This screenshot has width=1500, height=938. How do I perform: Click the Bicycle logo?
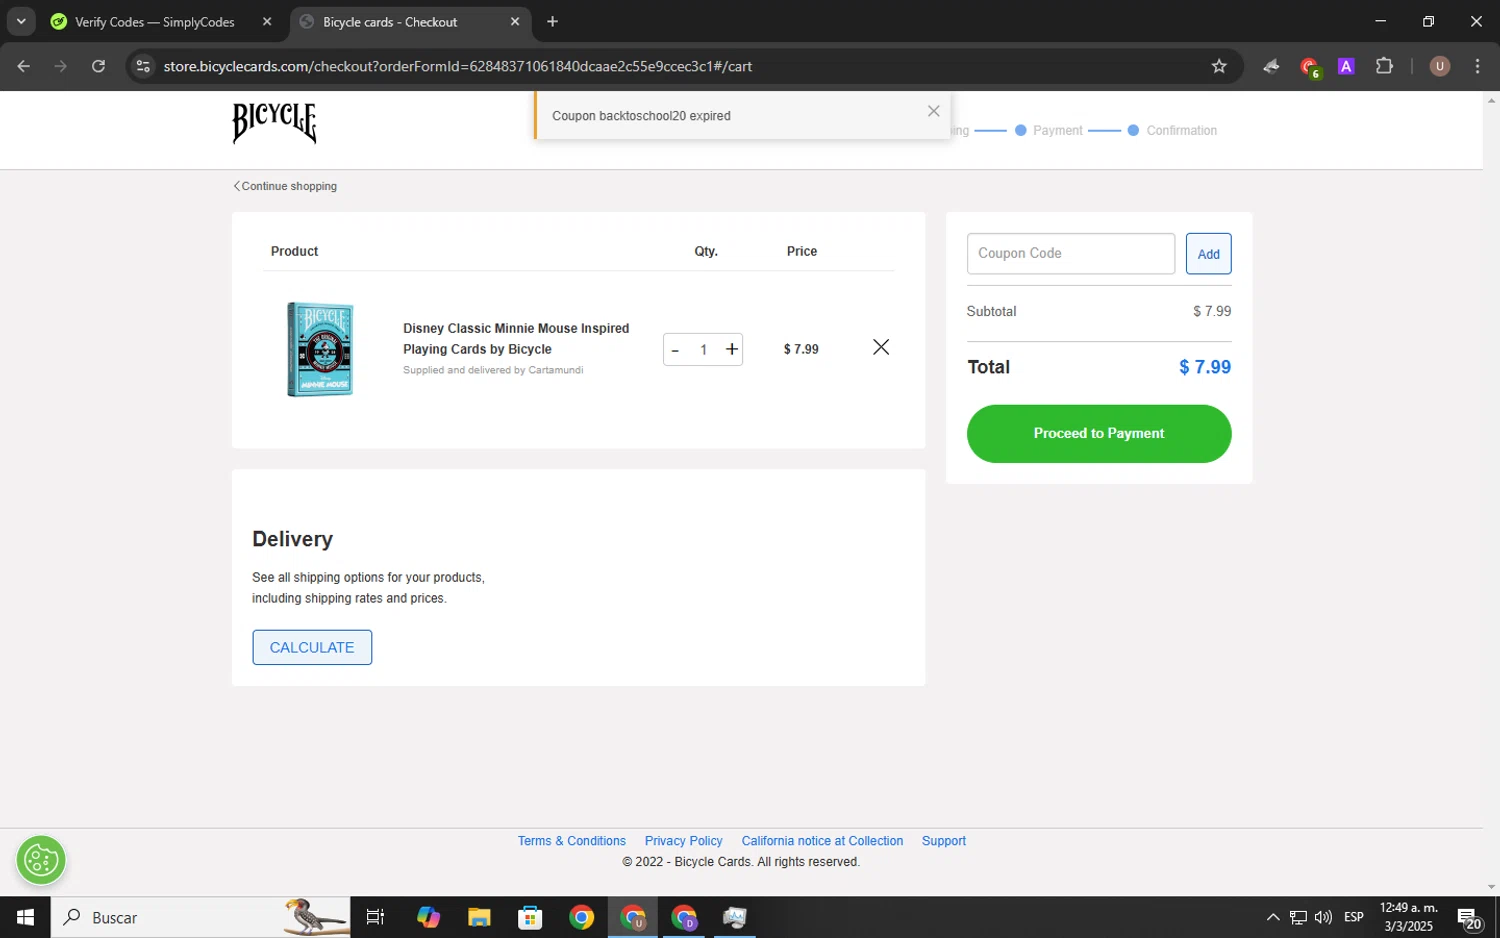click(275, 123)
